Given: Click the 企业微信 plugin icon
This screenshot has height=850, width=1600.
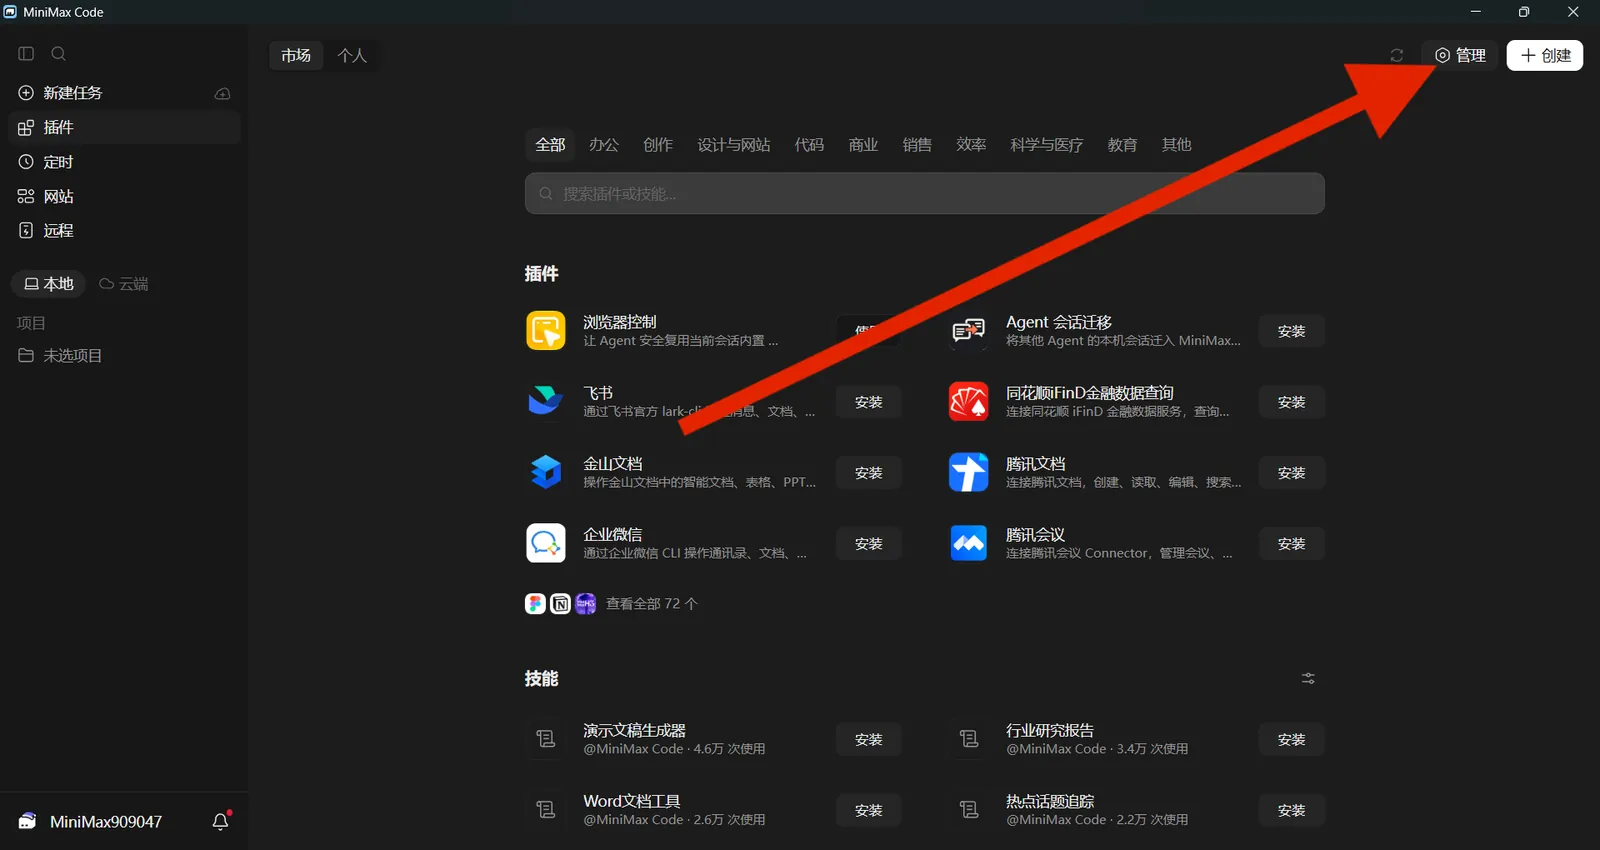Looking at the screenshot, I should pyautogui.click(x=546, y=543).
